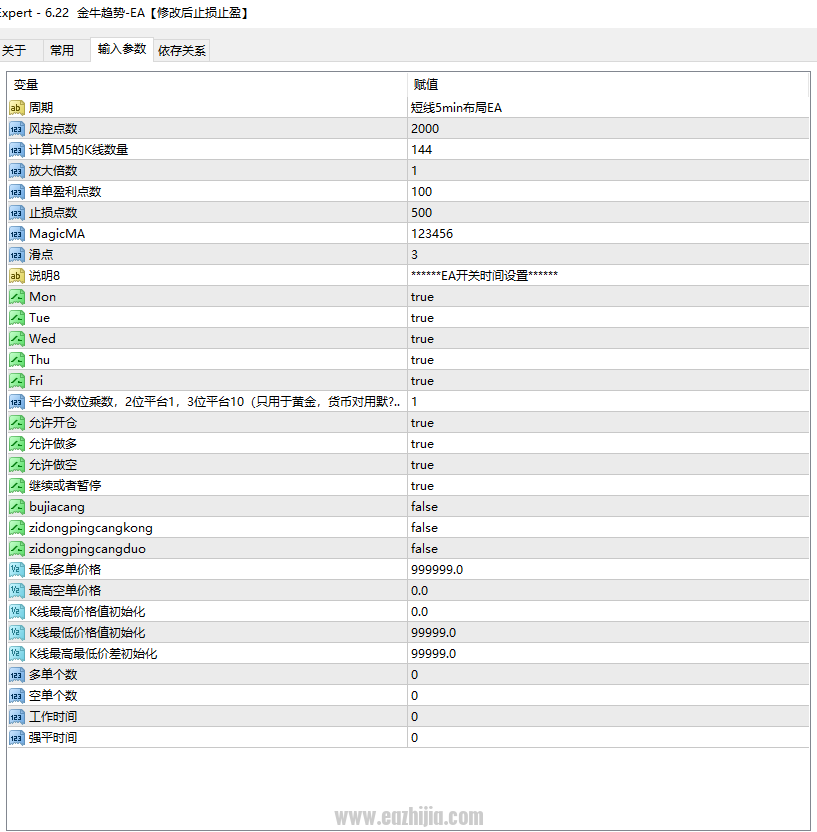The image size is (817, 832).
Task: Click the boolean icon beside Wed
Action: (16, 339)
